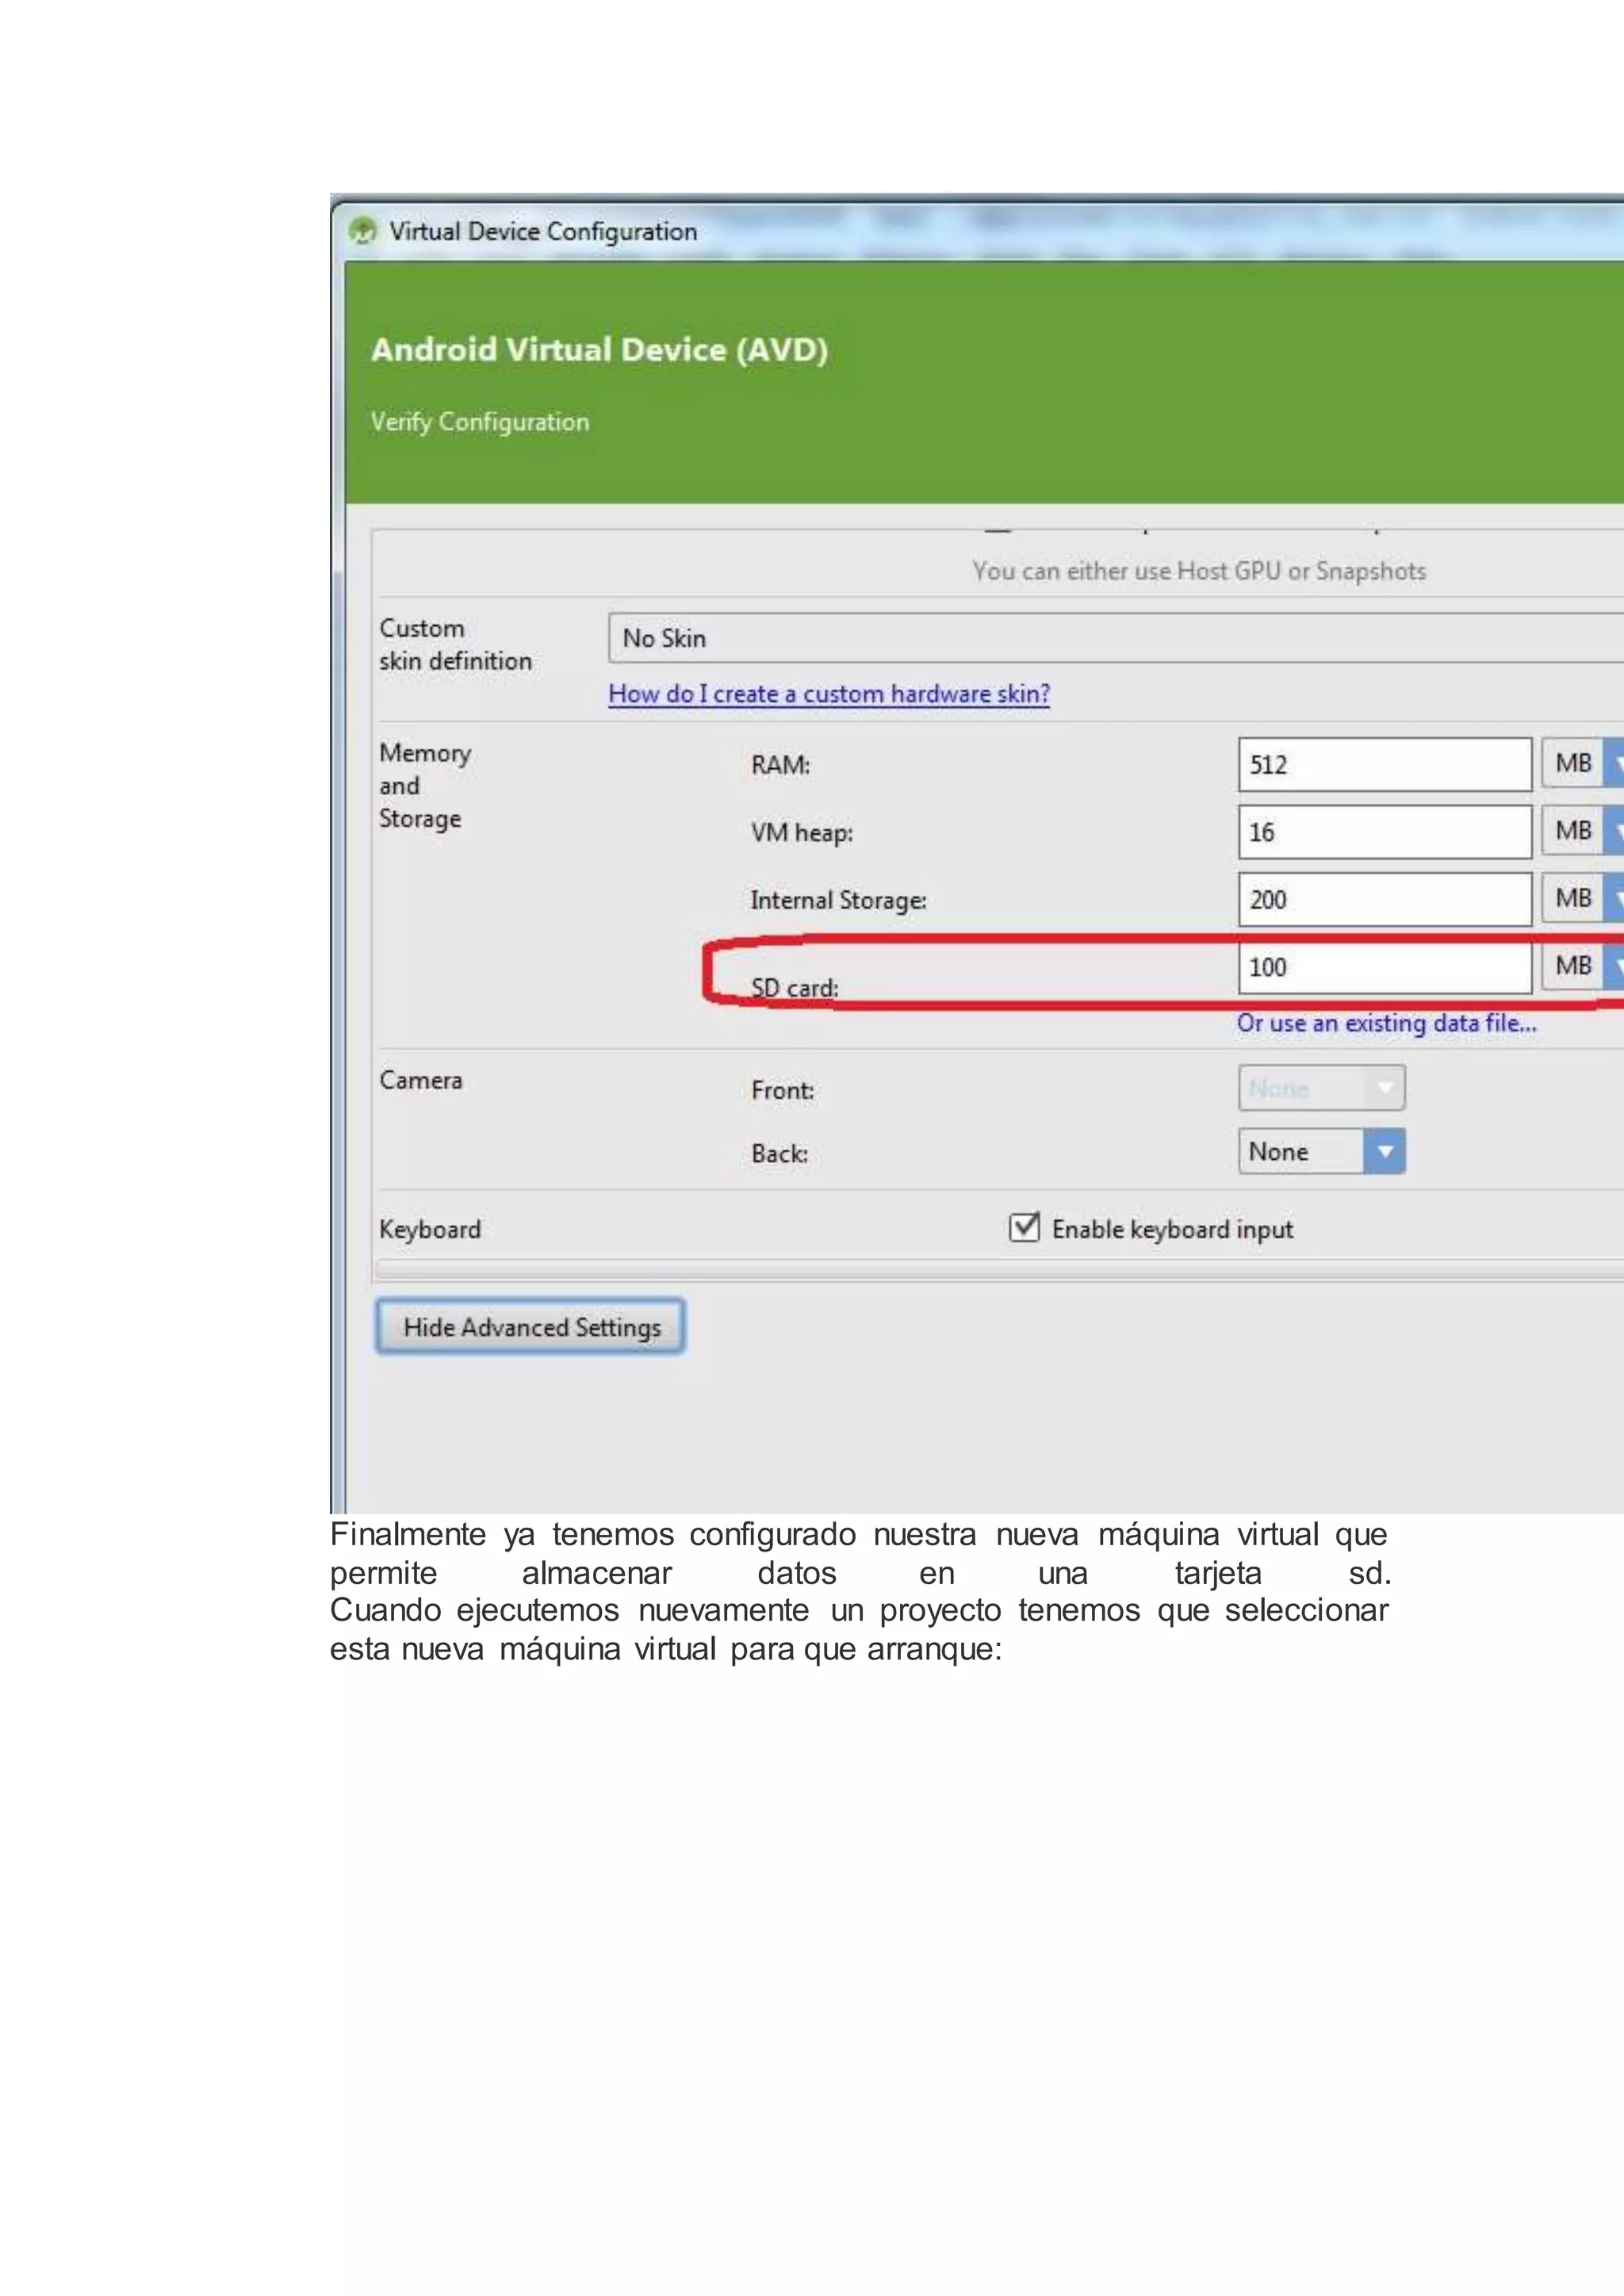The height and width of the screenshot is (2296, 1624).
Task: Click the 'SD card:' label
Action: pyautogui.click(x=794, y=988)
